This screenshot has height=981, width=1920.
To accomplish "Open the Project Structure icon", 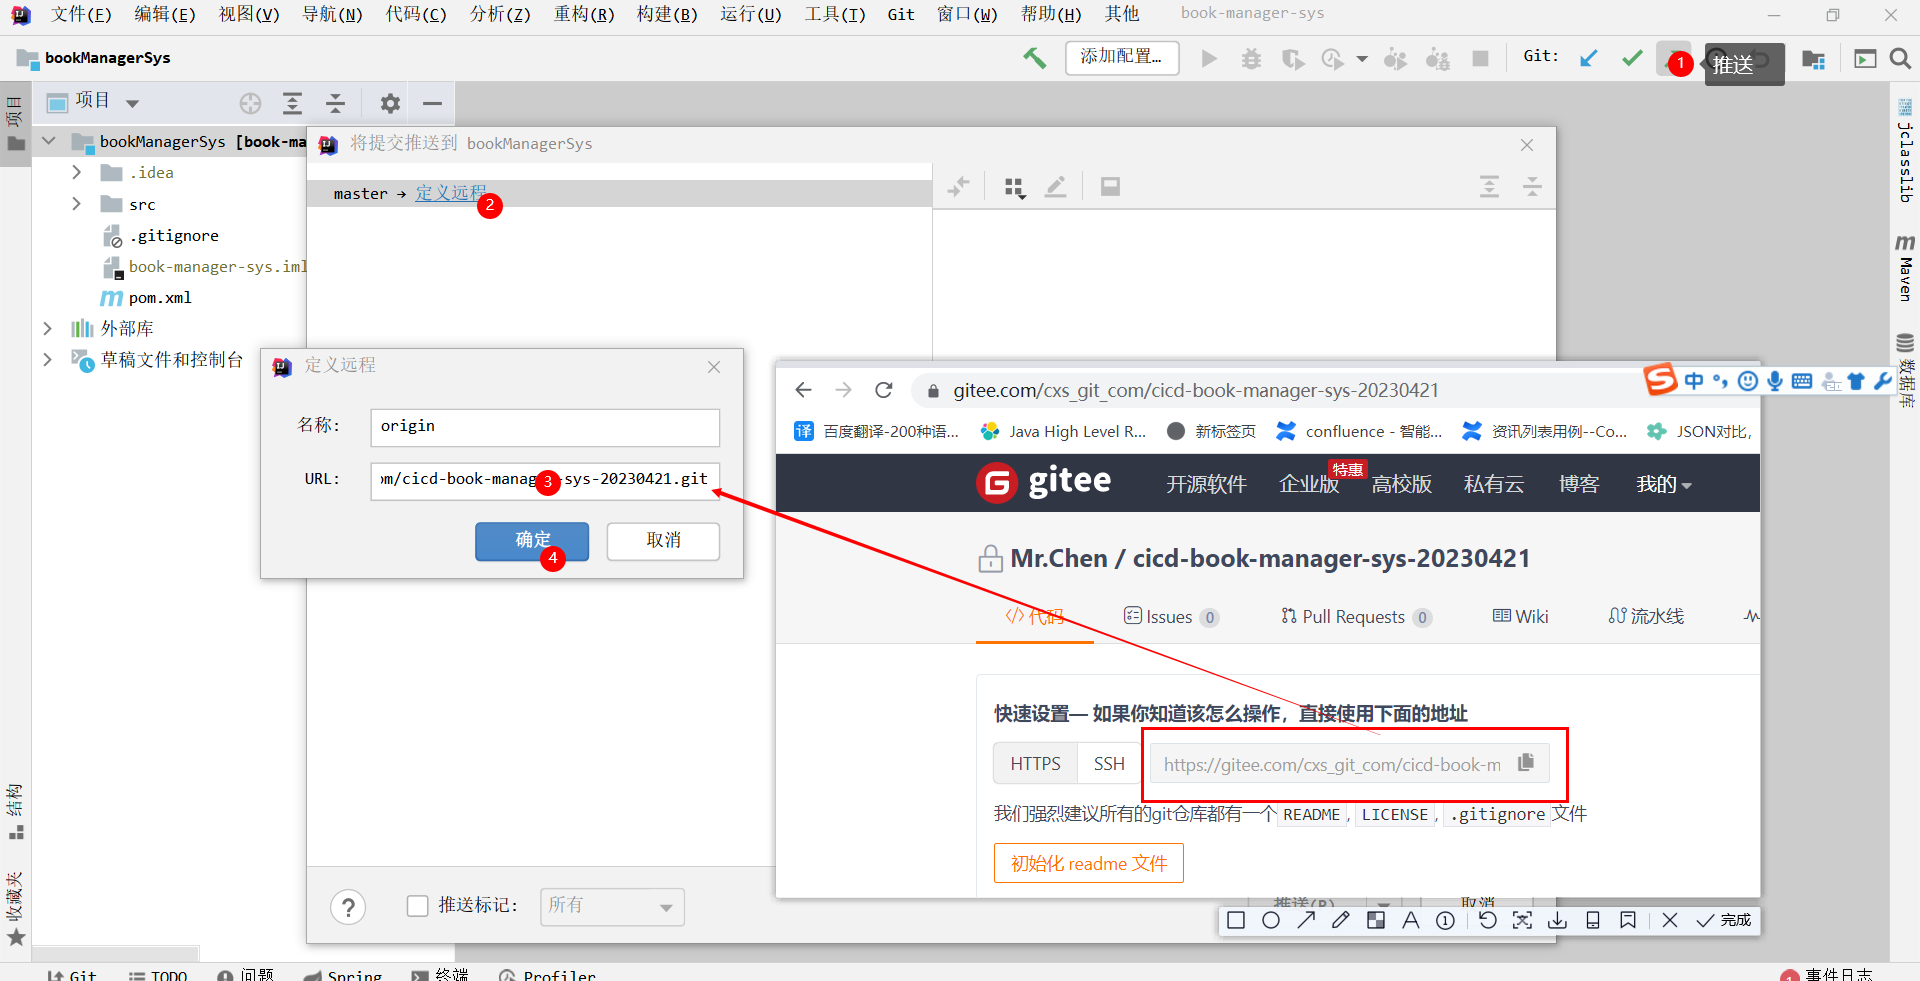I will (x=1813, y=59).
